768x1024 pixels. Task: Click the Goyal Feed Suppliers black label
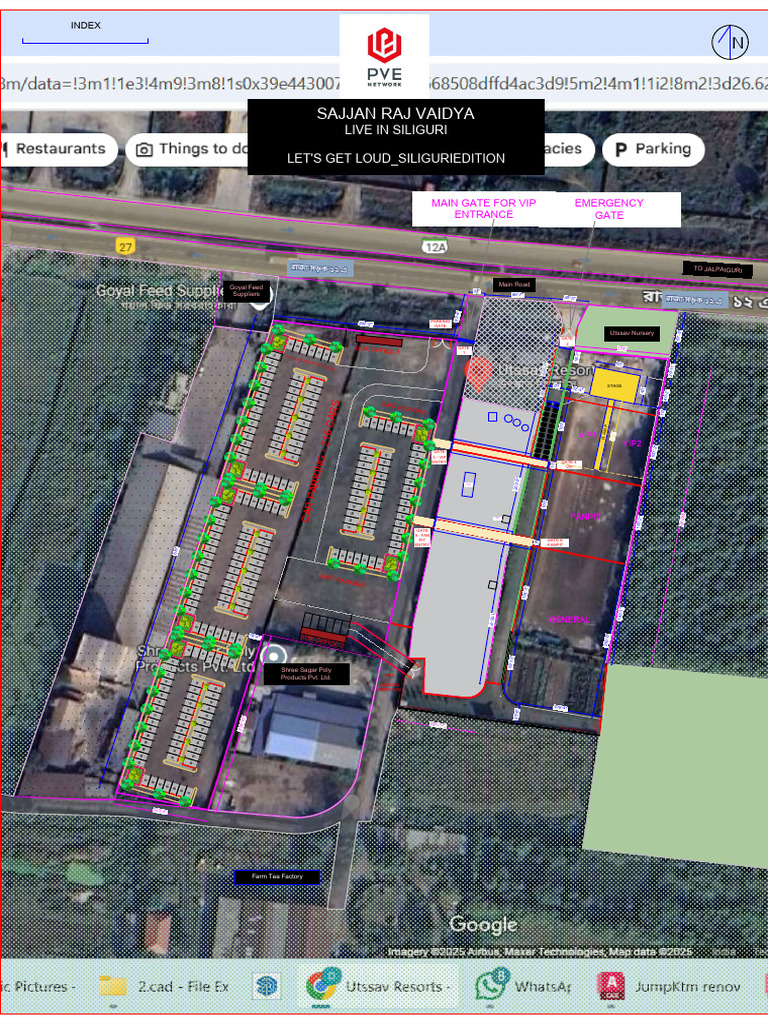pos(246,290)
